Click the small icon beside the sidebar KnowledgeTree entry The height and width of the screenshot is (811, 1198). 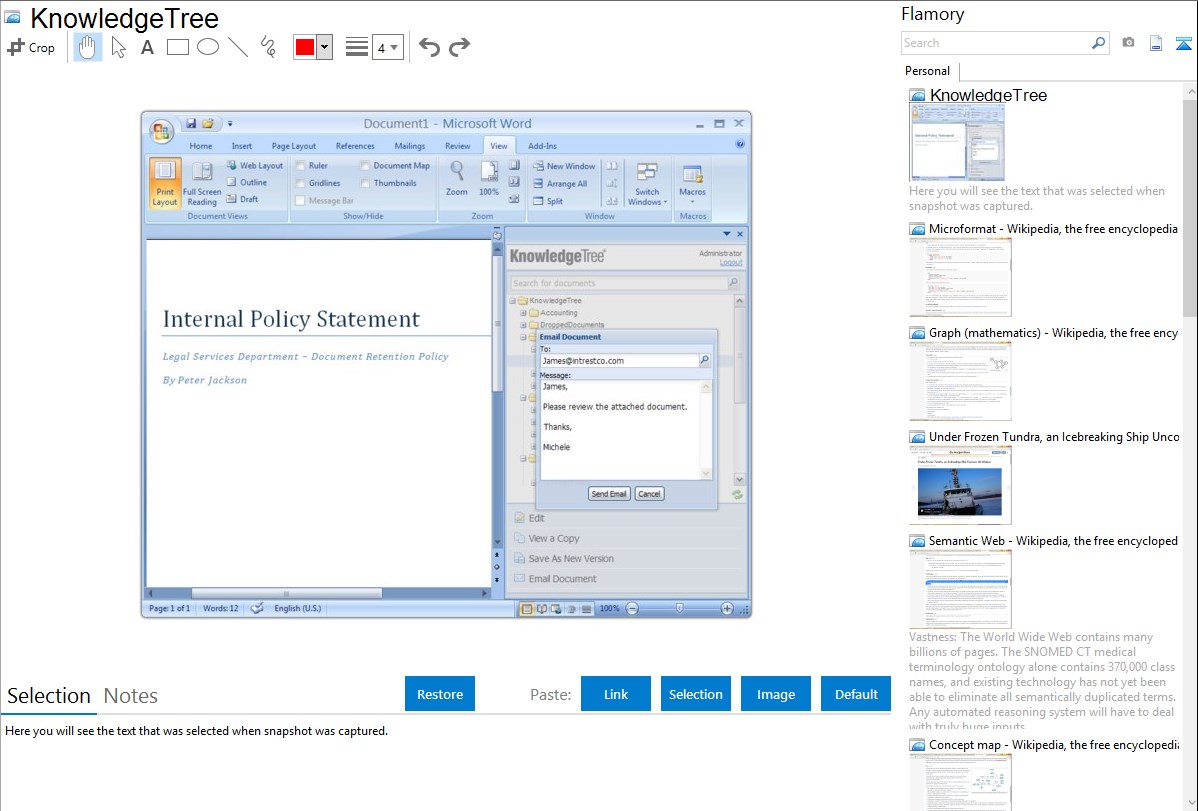tap(917, 96)
